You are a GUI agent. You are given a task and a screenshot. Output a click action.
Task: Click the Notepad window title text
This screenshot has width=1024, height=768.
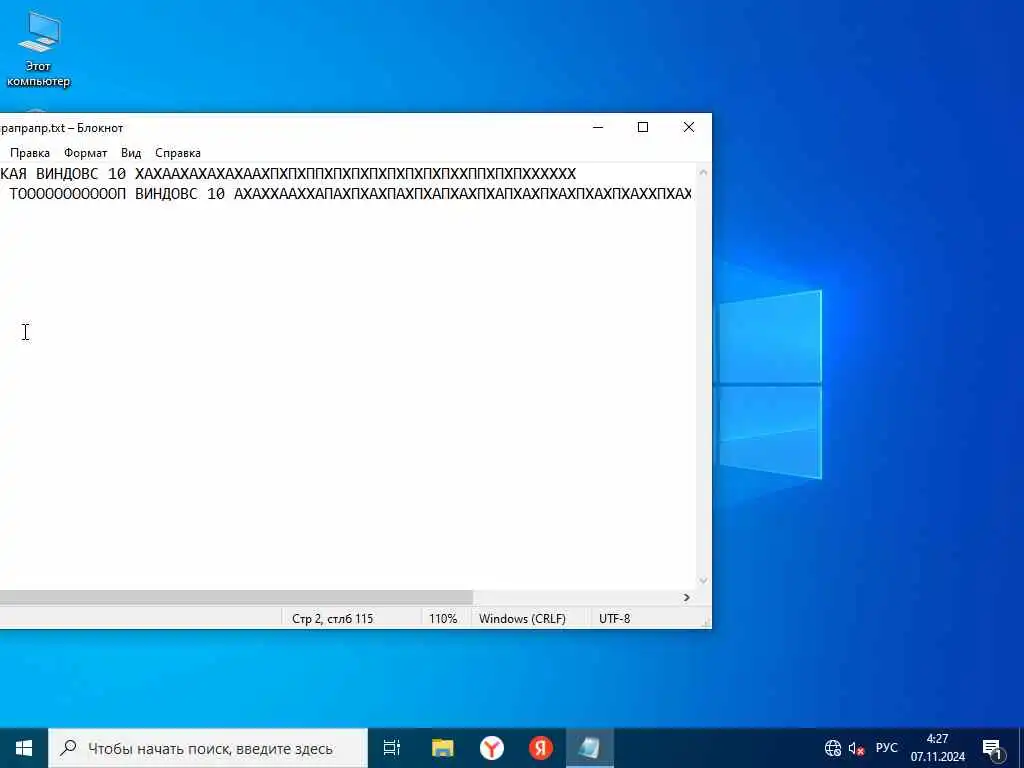(61, 128)
